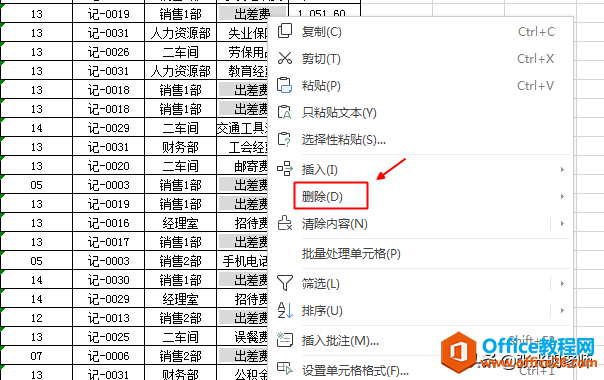
Task: Open the 排序(U) submenu arrow
Action: (562, 311)
